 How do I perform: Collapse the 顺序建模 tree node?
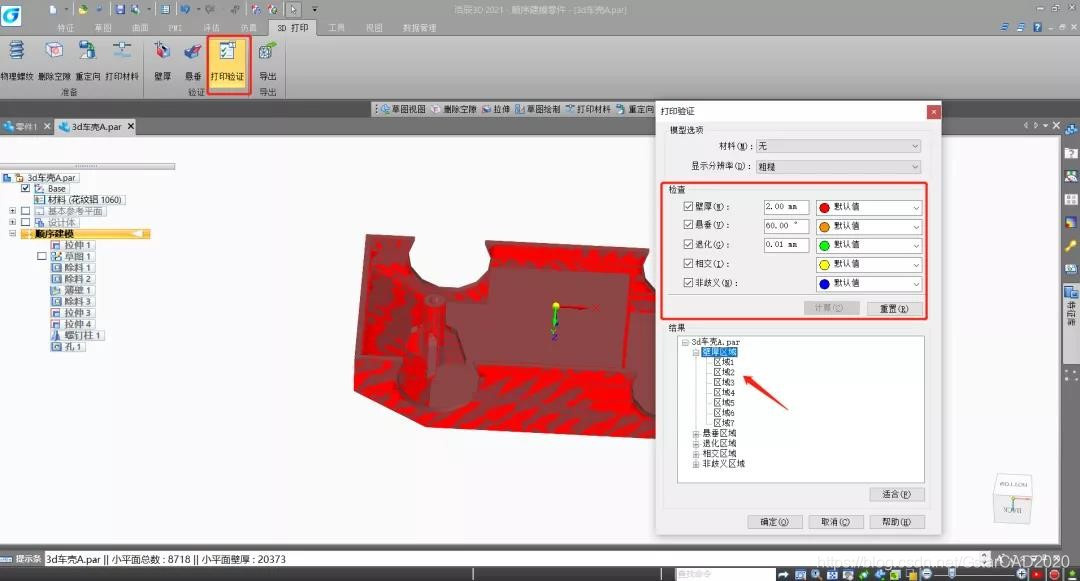12,234
